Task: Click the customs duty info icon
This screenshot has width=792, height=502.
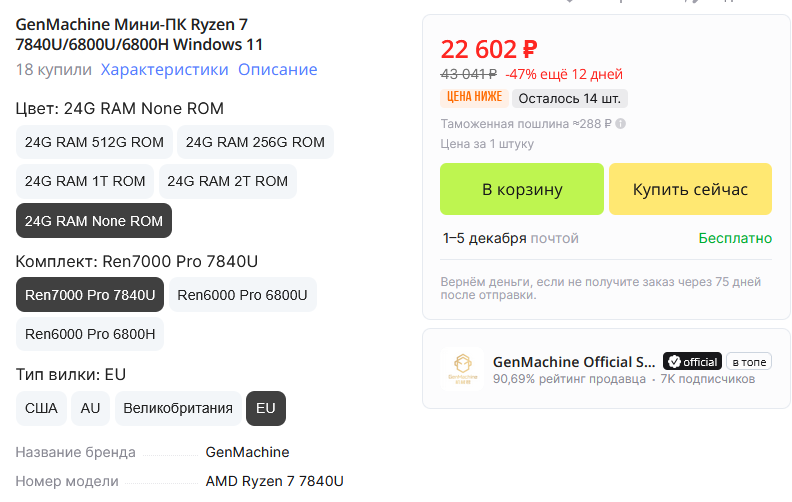Action: [x=621, y=124]
